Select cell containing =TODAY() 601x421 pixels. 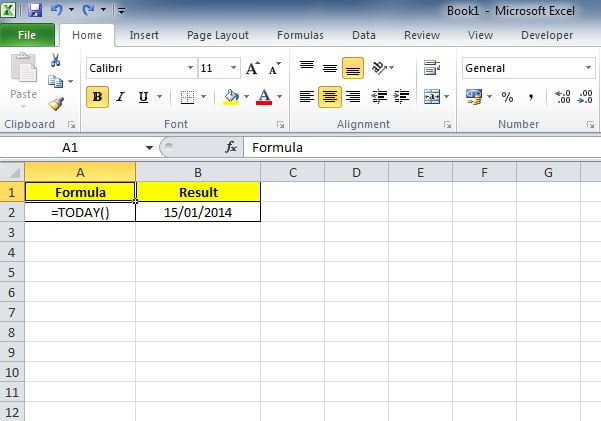click(x=80, y=212)
